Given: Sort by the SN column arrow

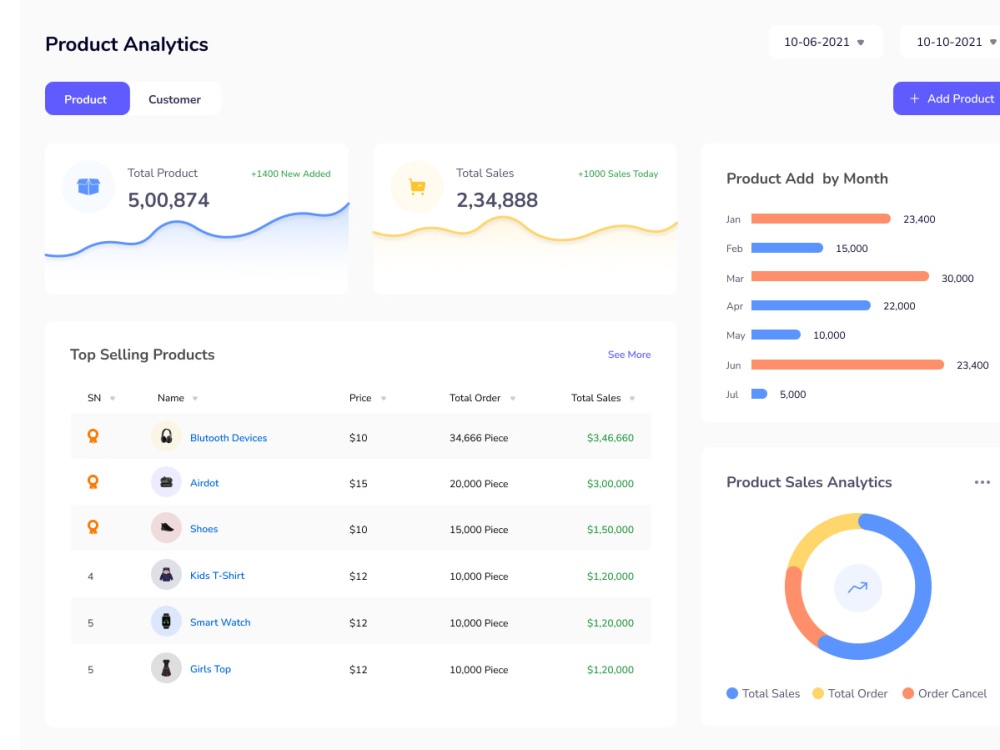Looking at the screenshot, I should tap(112, 399).
